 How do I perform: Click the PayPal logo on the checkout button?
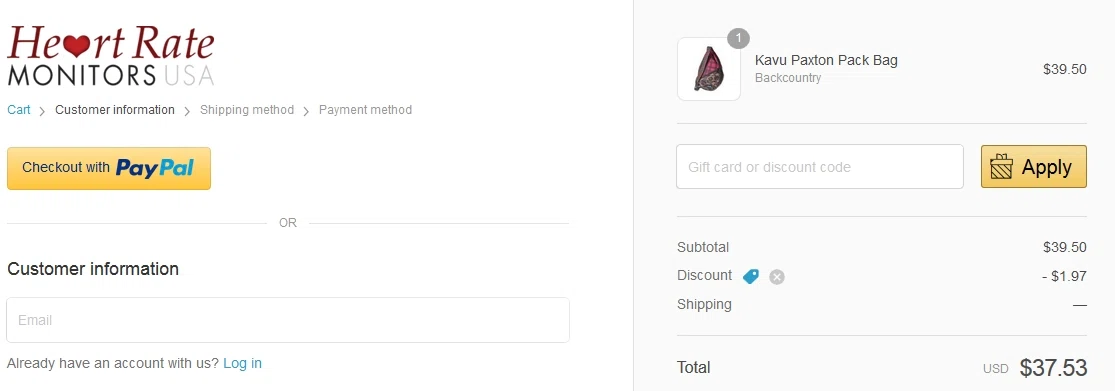coord(155,168)
